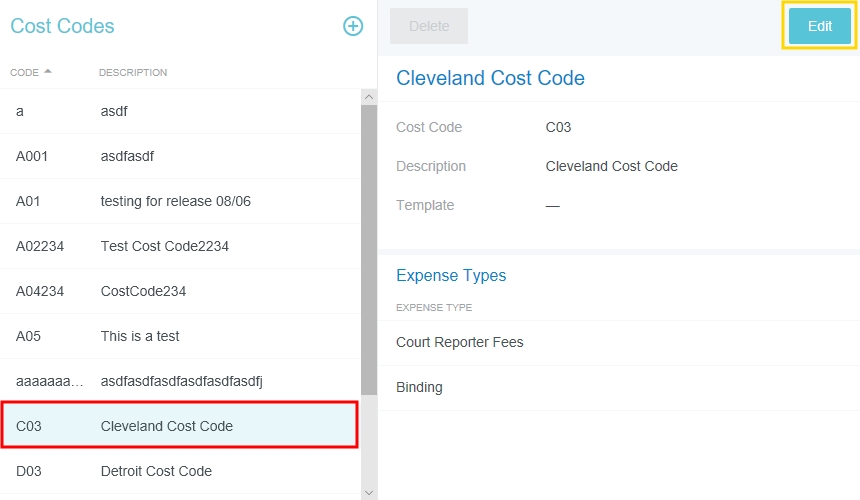Open the Detroit Cost Code row

click(180, 471)
